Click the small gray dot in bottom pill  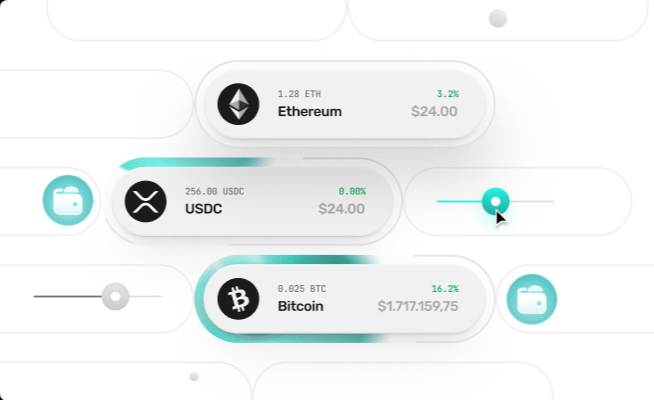coord(194,376)
